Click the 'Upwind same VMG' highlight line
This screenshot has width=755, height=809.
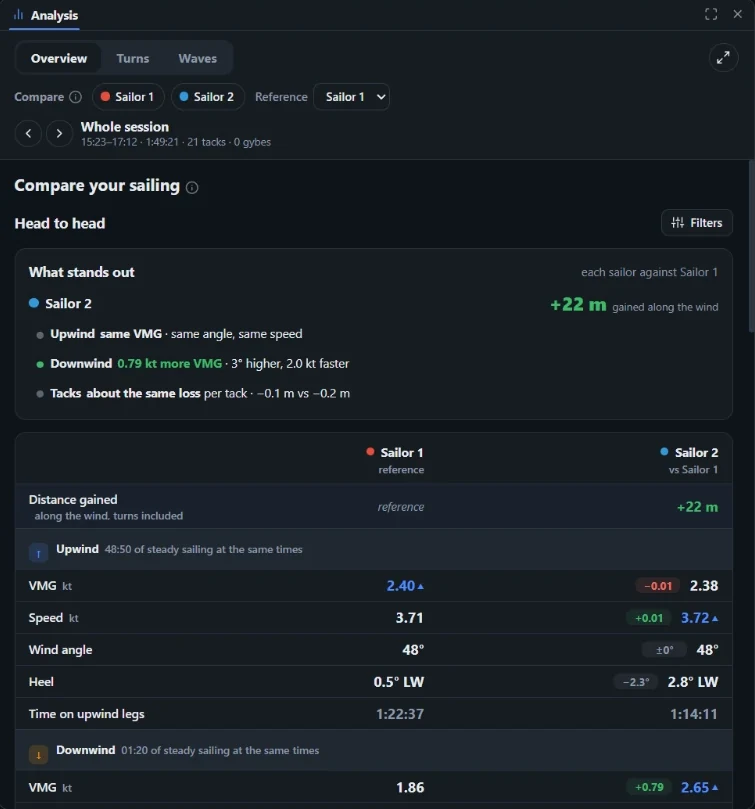pos(176,334)
